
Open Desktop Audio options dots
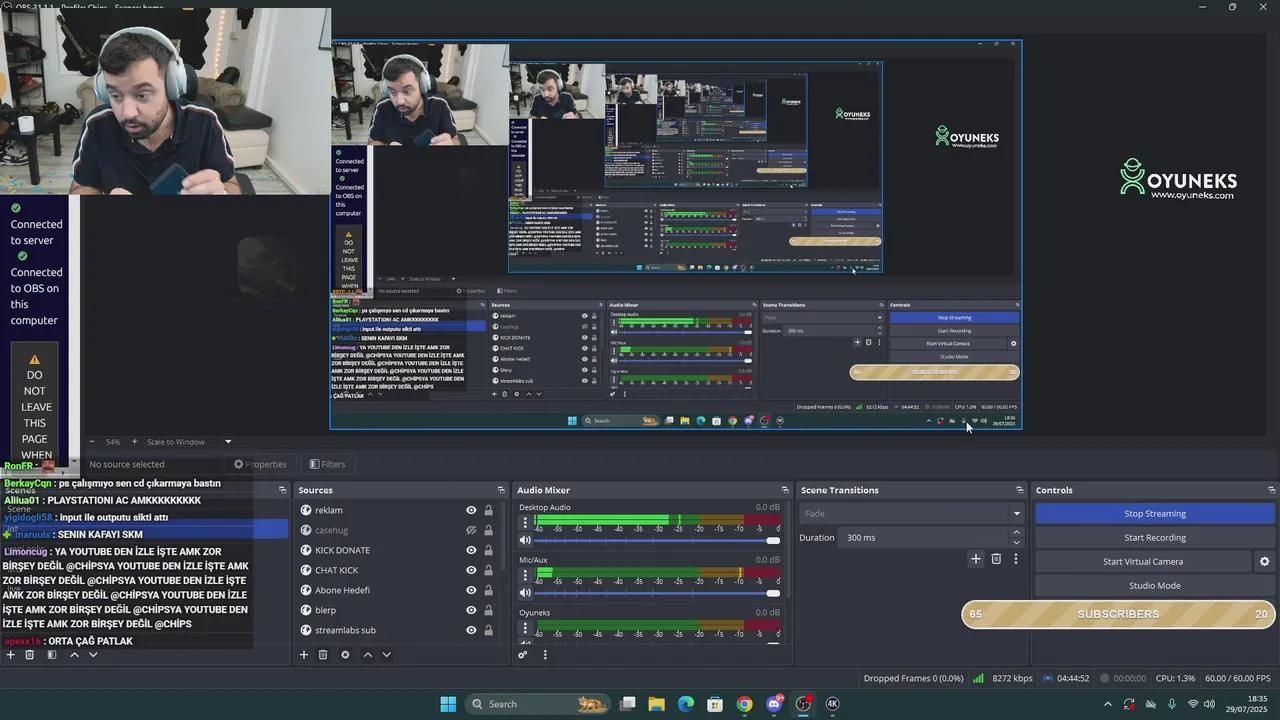[x=525, y=523]
